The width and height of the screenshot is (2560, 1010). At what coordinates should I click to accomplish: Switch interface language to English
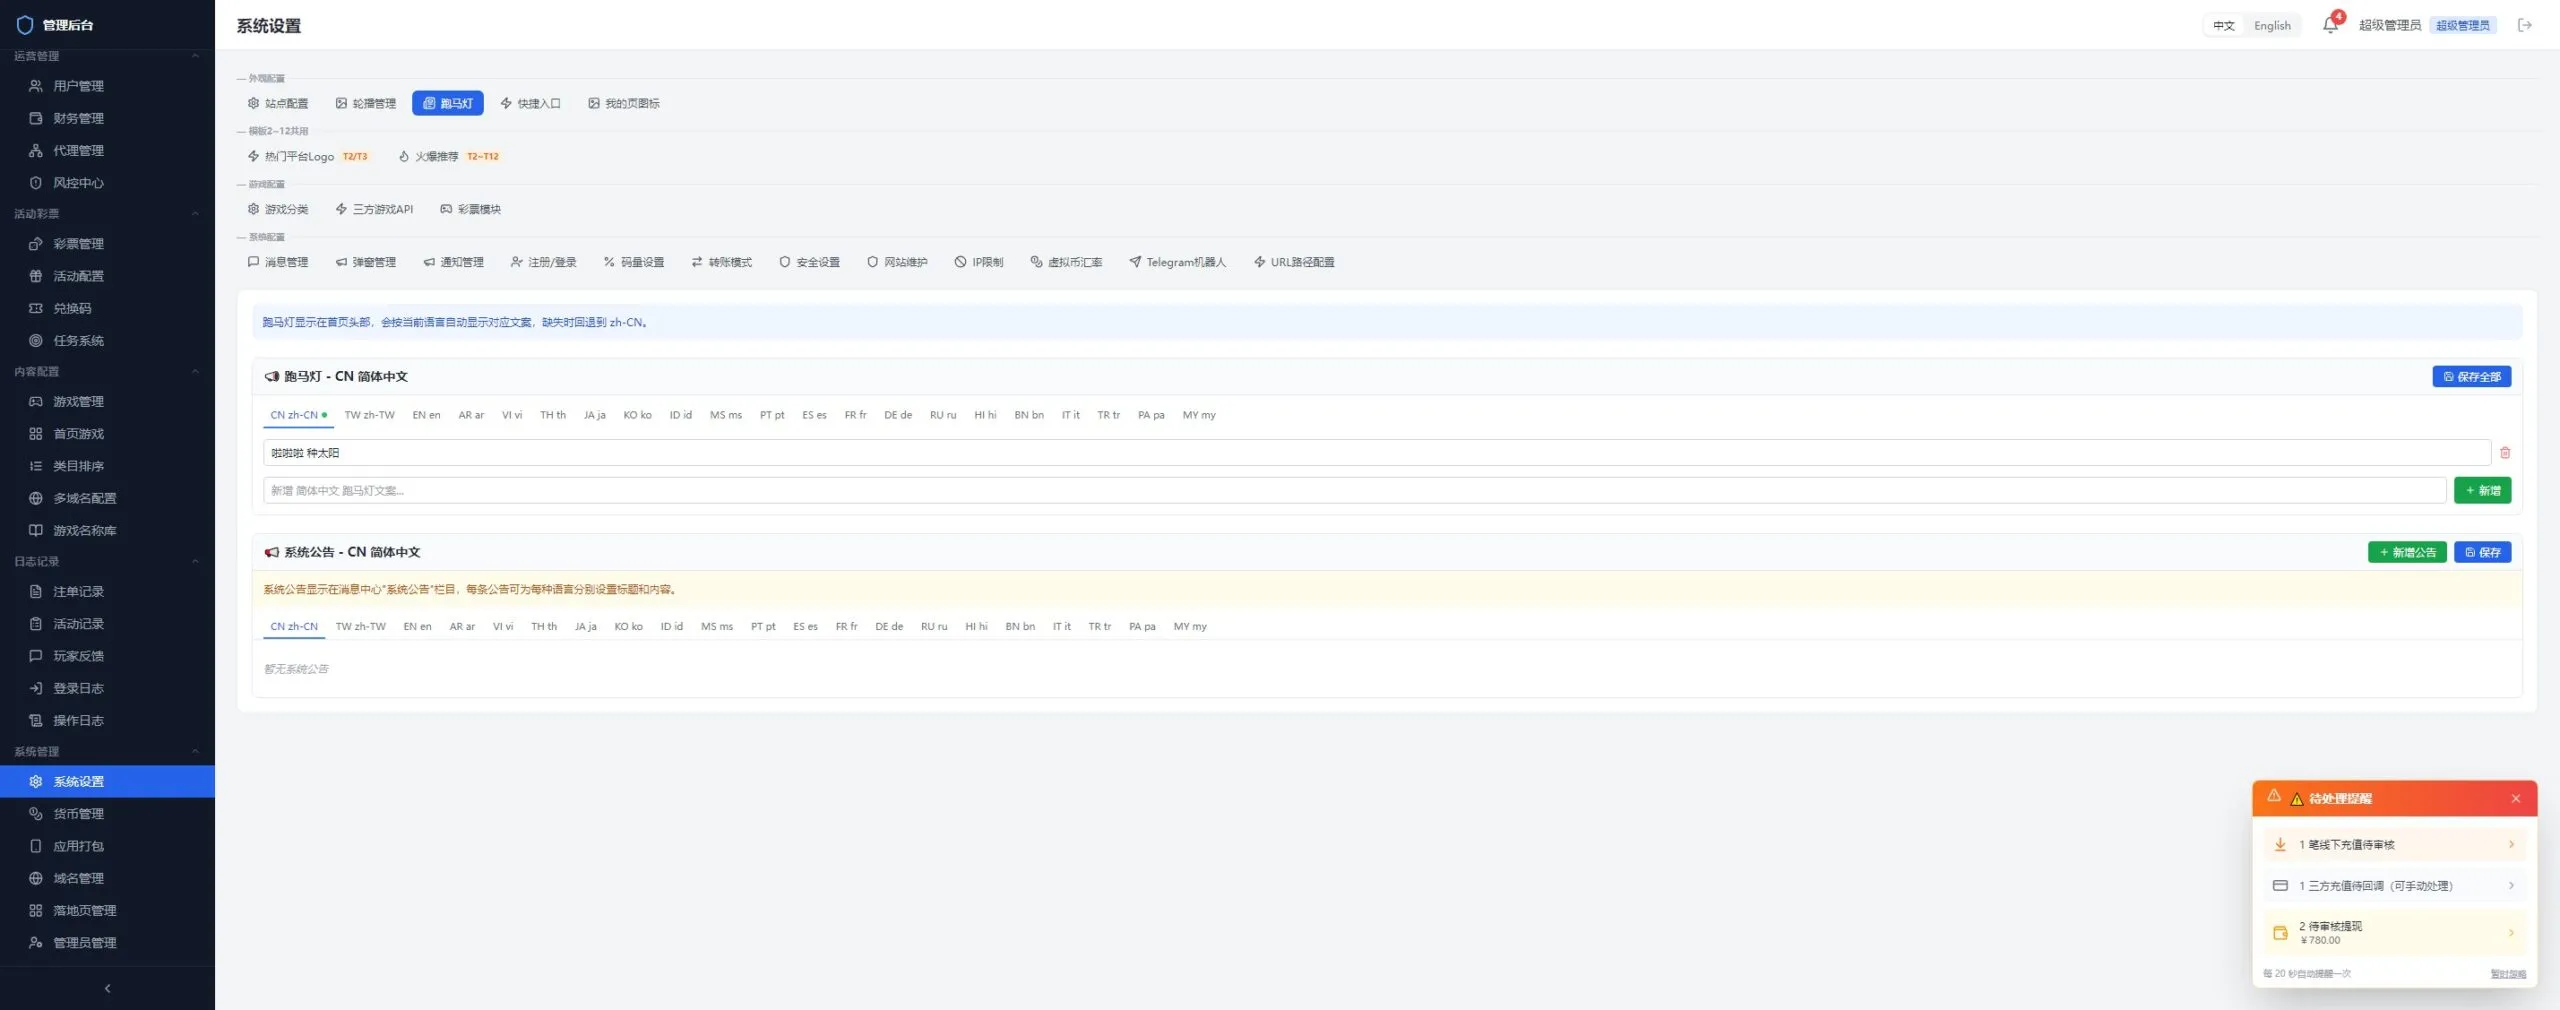click(x=2272, y=26)
